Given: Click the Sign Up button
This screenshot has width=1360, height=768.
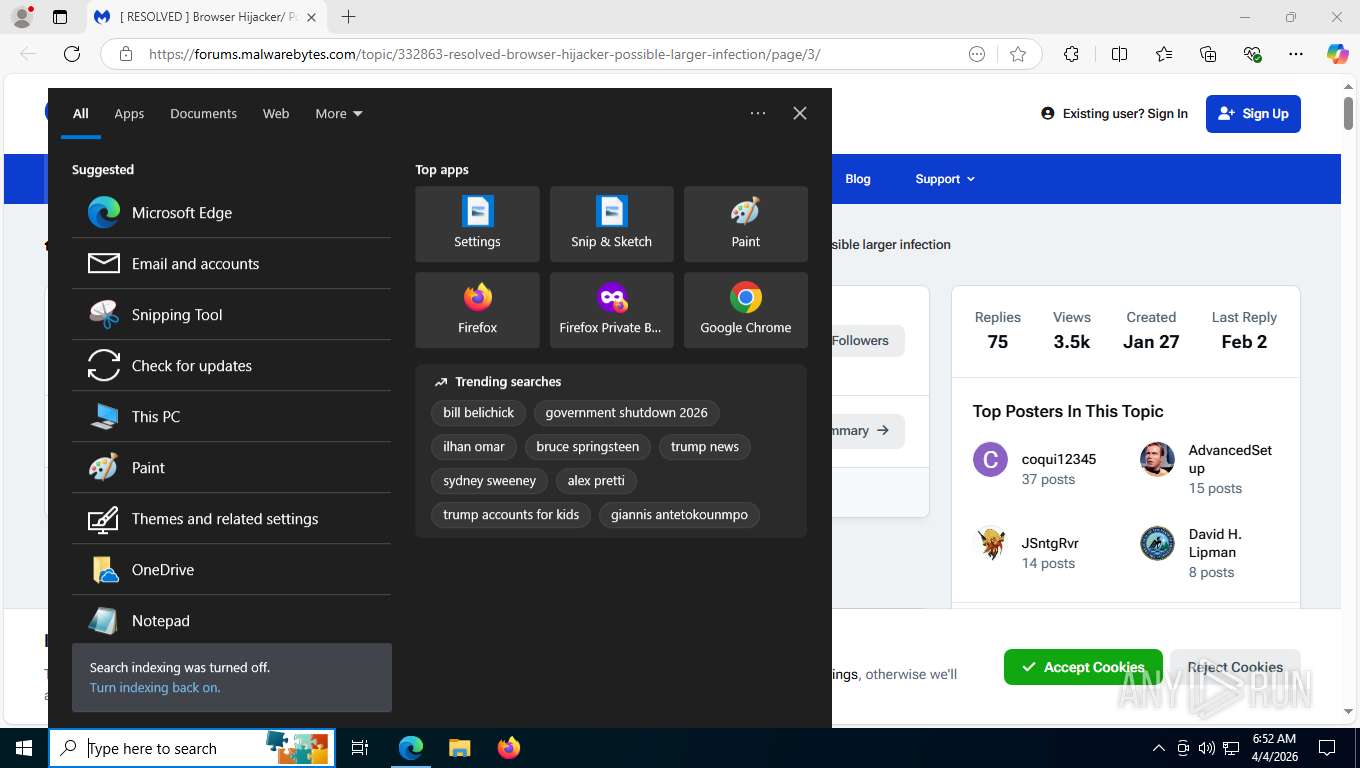Looking at the screenshot, I should click(1253, 114).
